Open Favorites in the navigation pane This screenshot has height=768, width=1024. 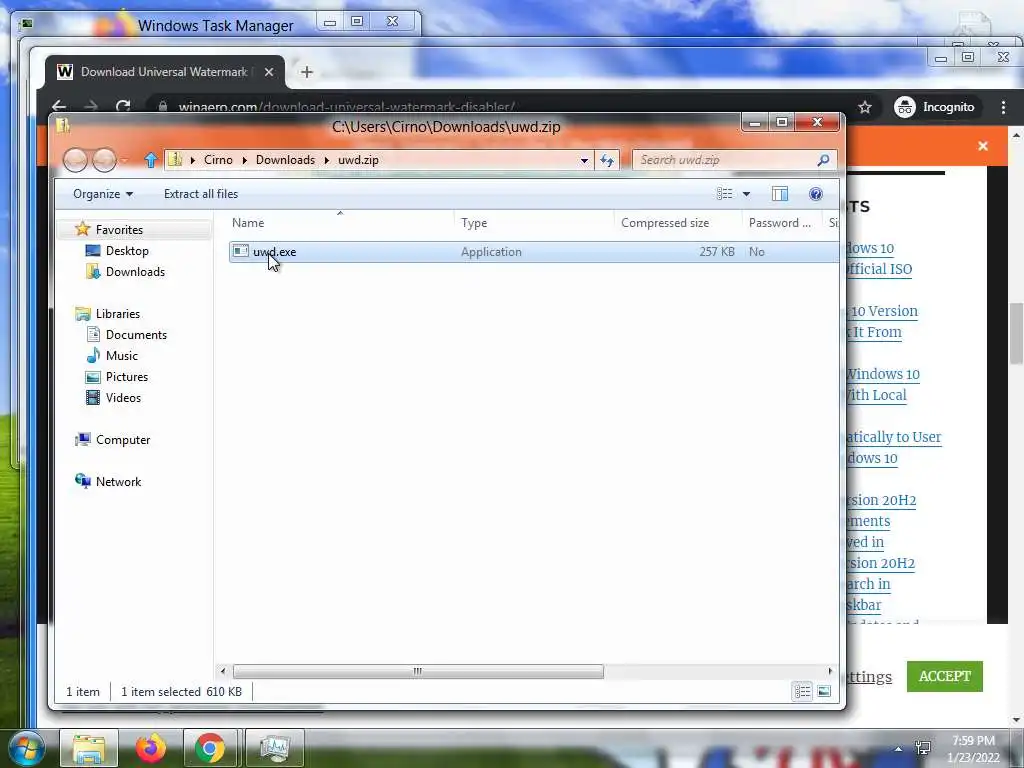119,230
